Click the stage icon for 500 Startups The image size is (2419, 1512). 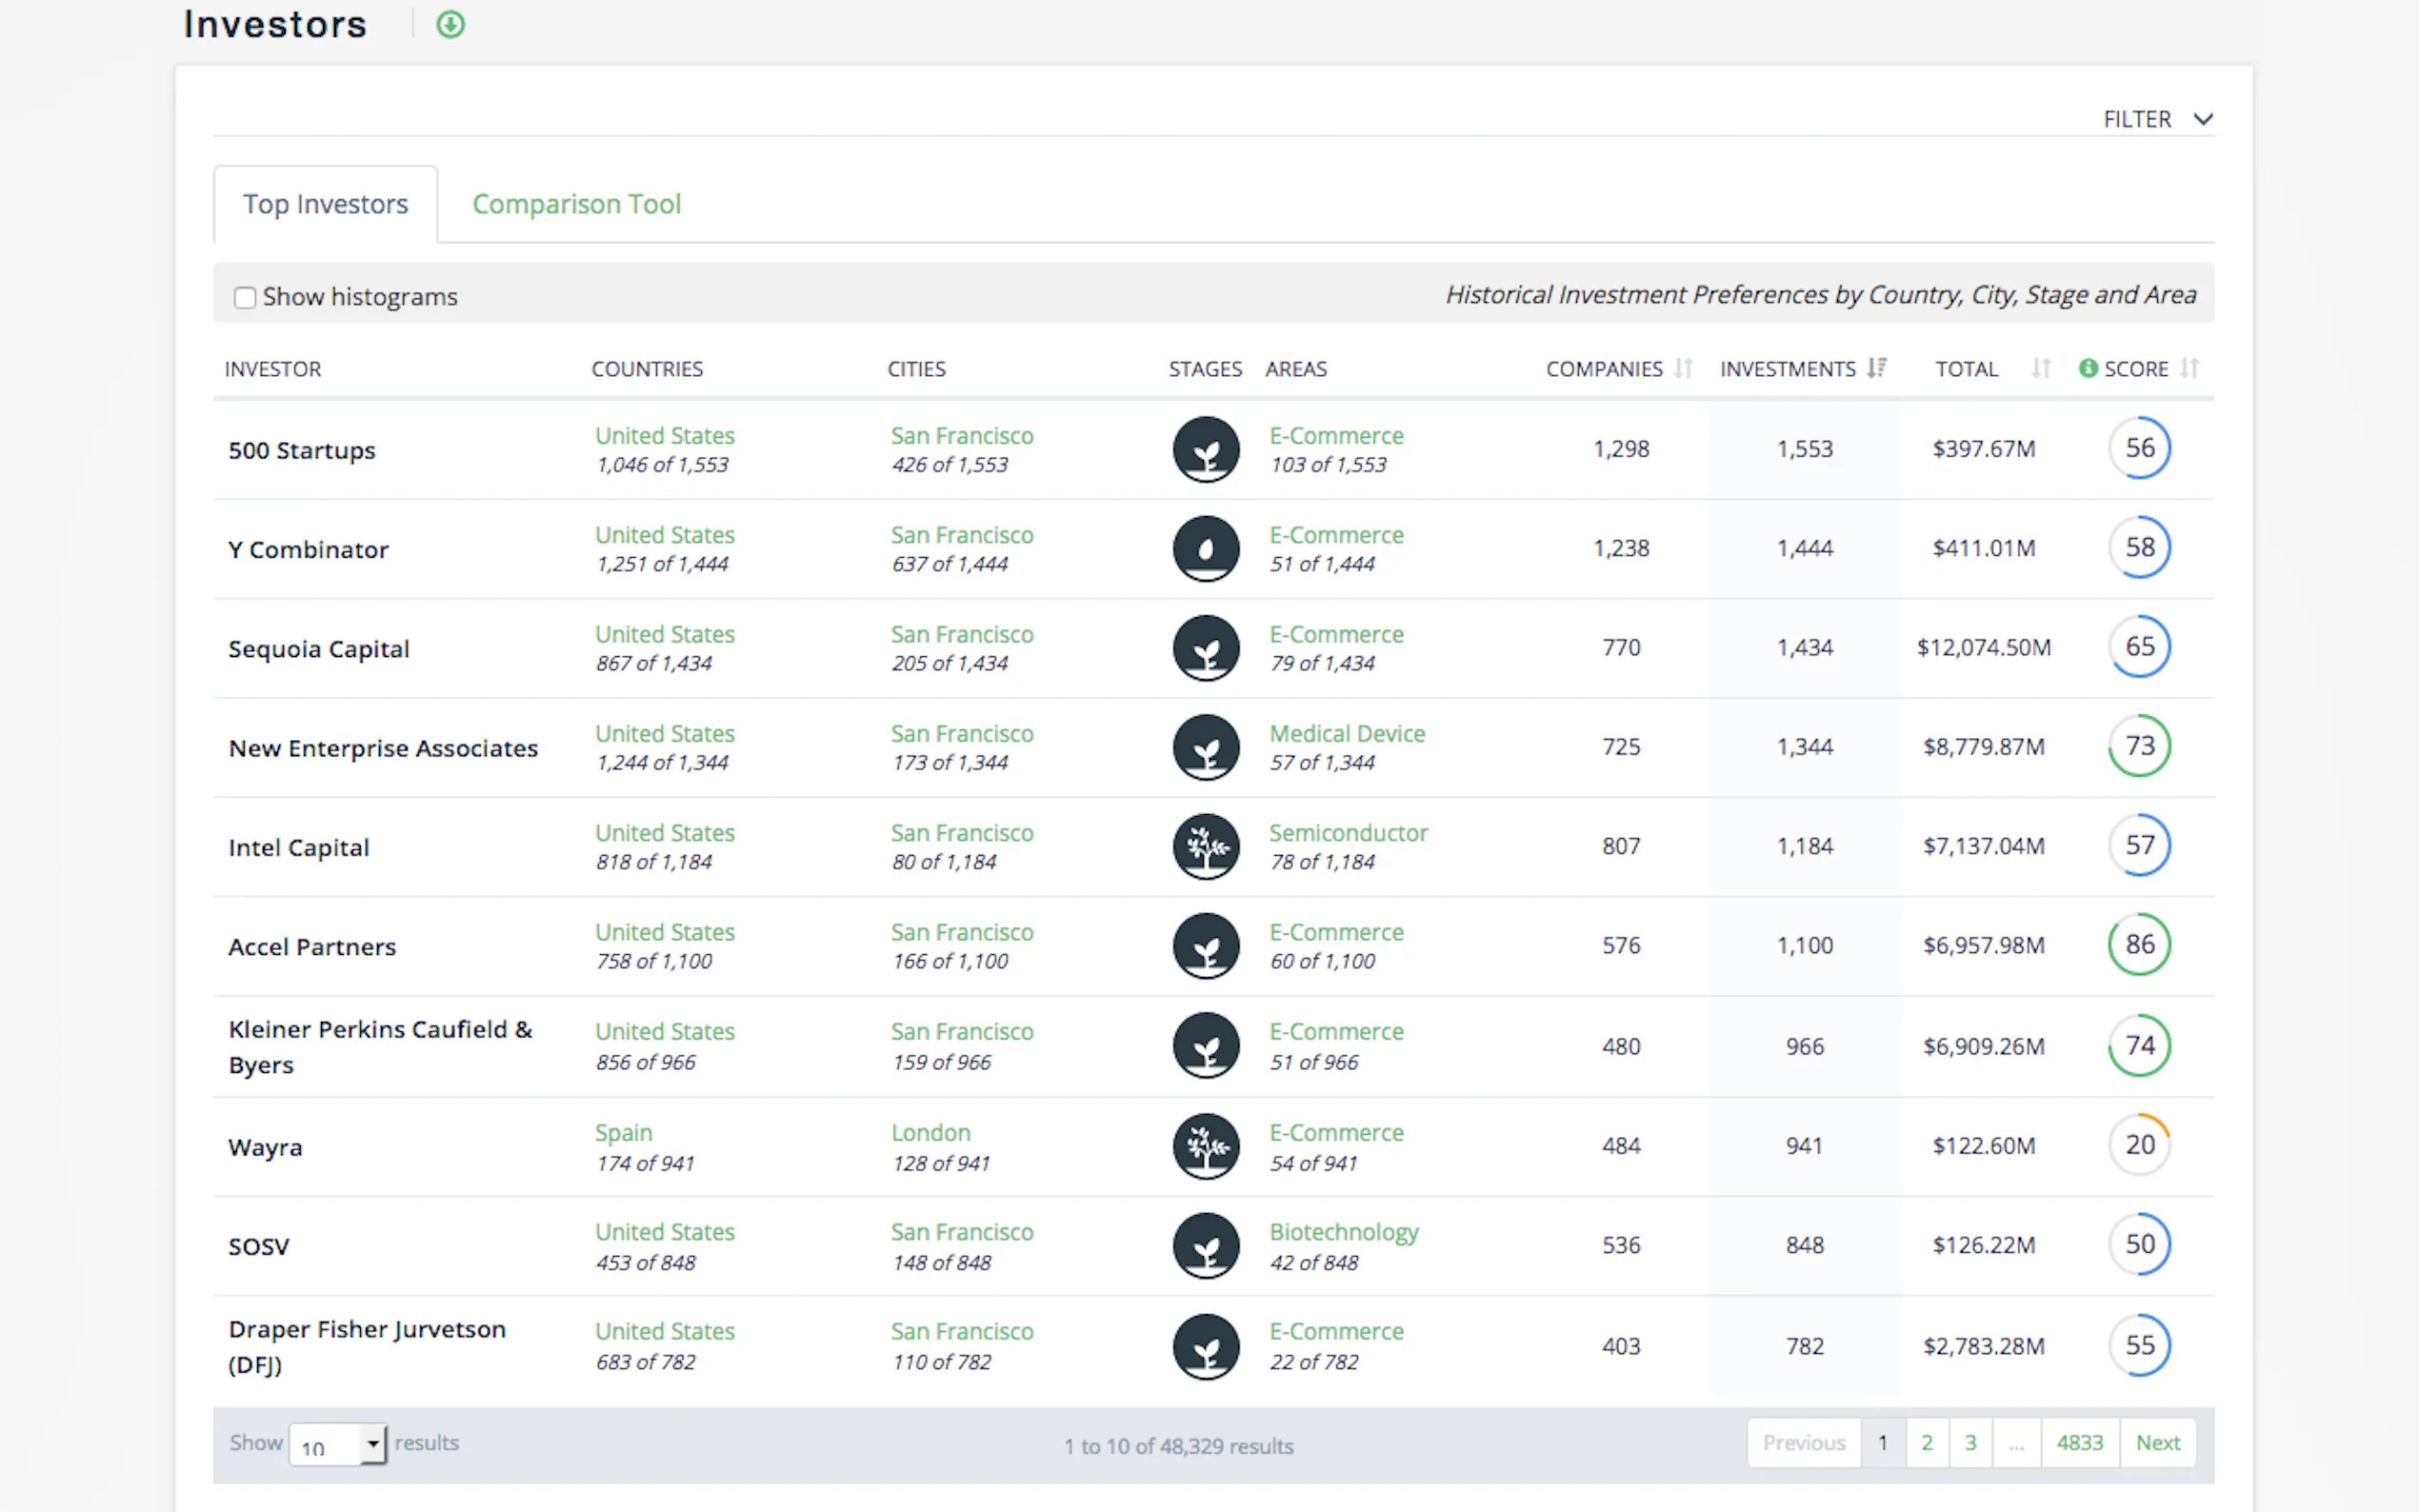1206,449
